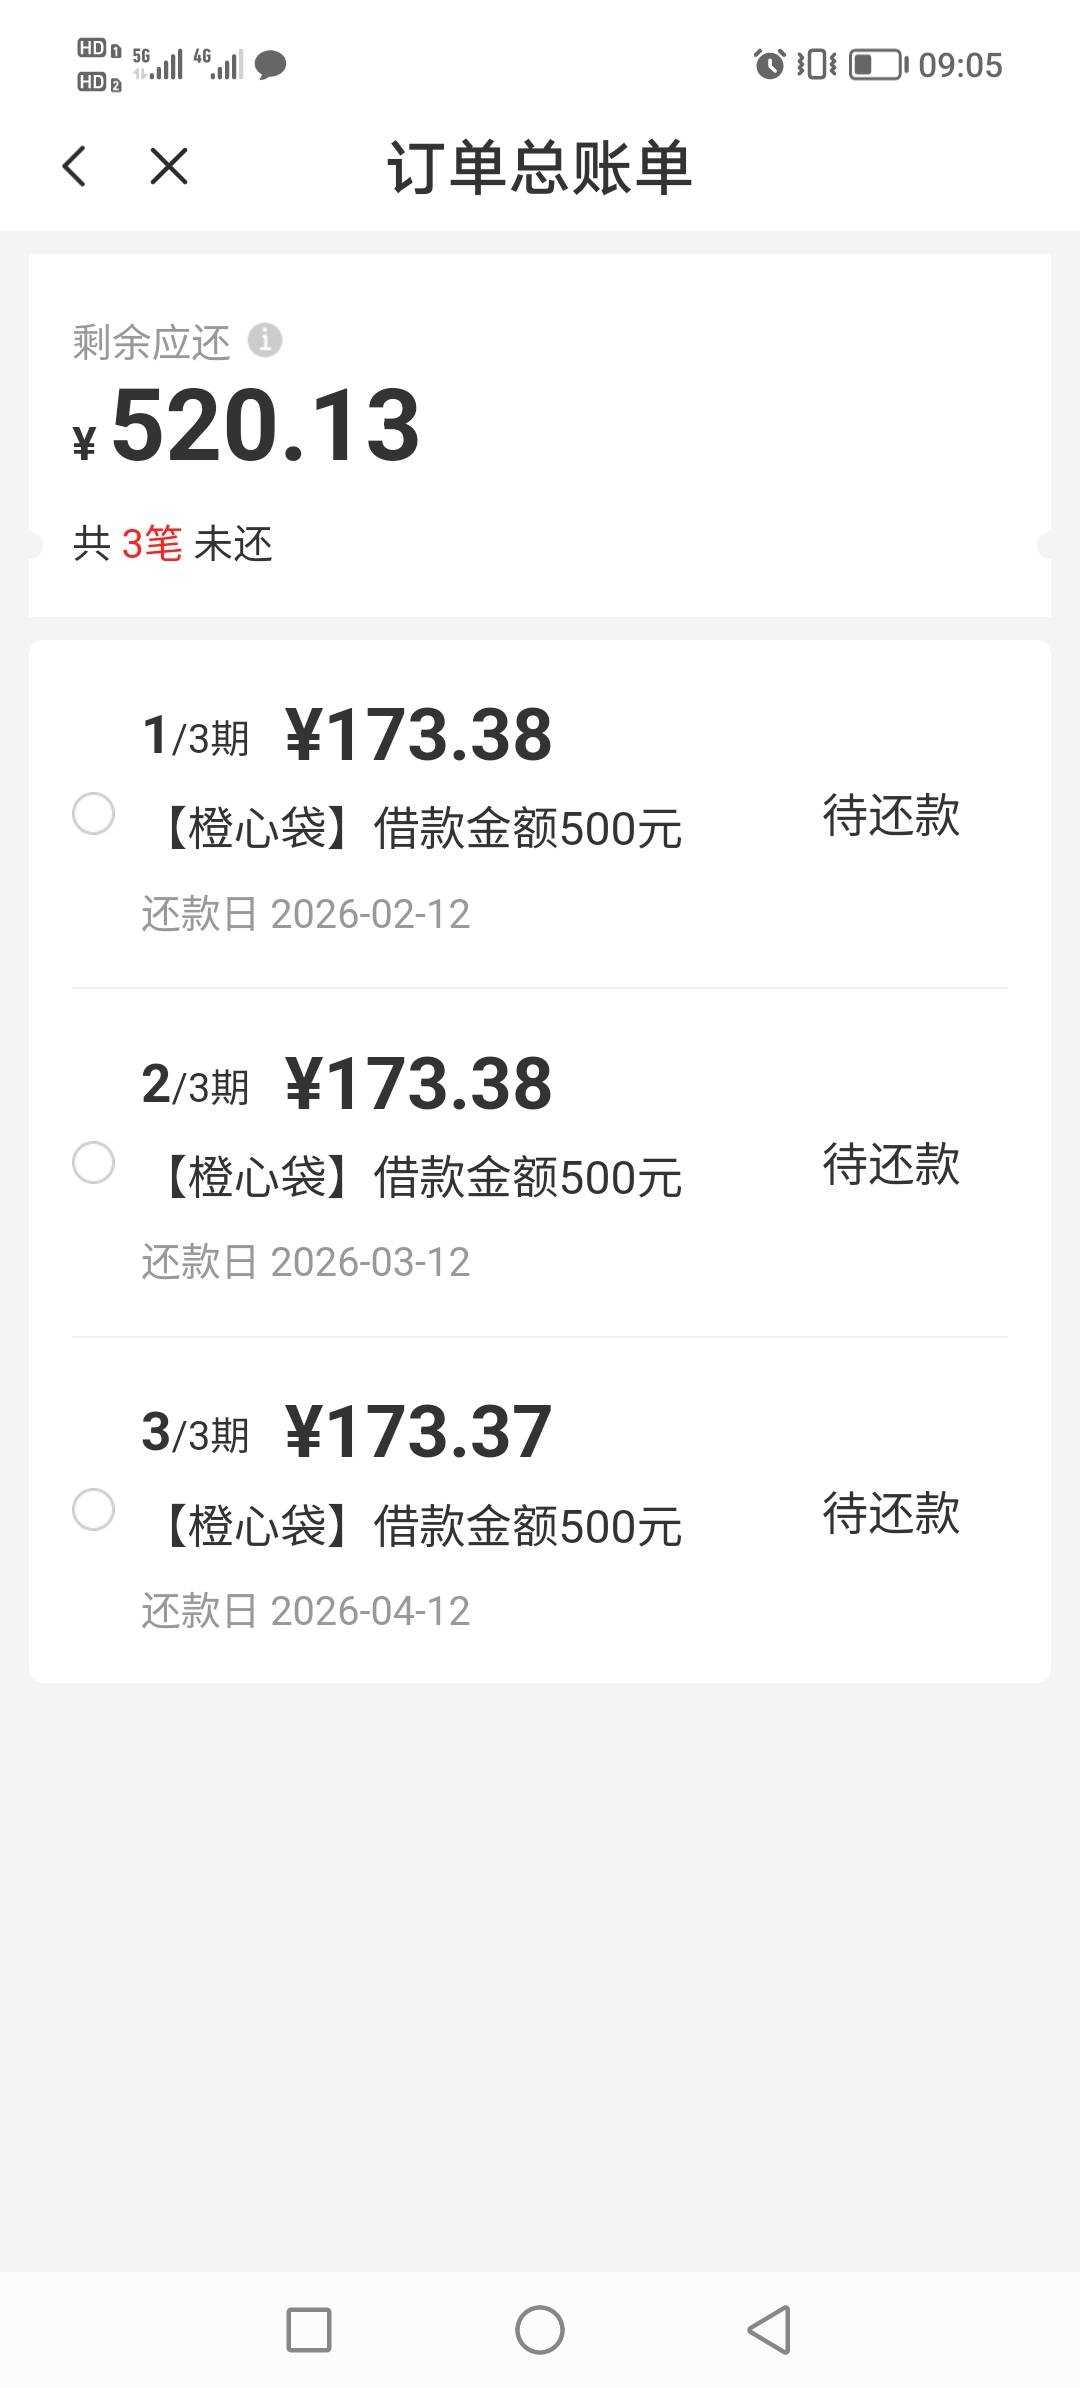Tap info icon beside 剩余应还
The width and height of the screenshot is (1080, 2388).
tap(265, 340)
